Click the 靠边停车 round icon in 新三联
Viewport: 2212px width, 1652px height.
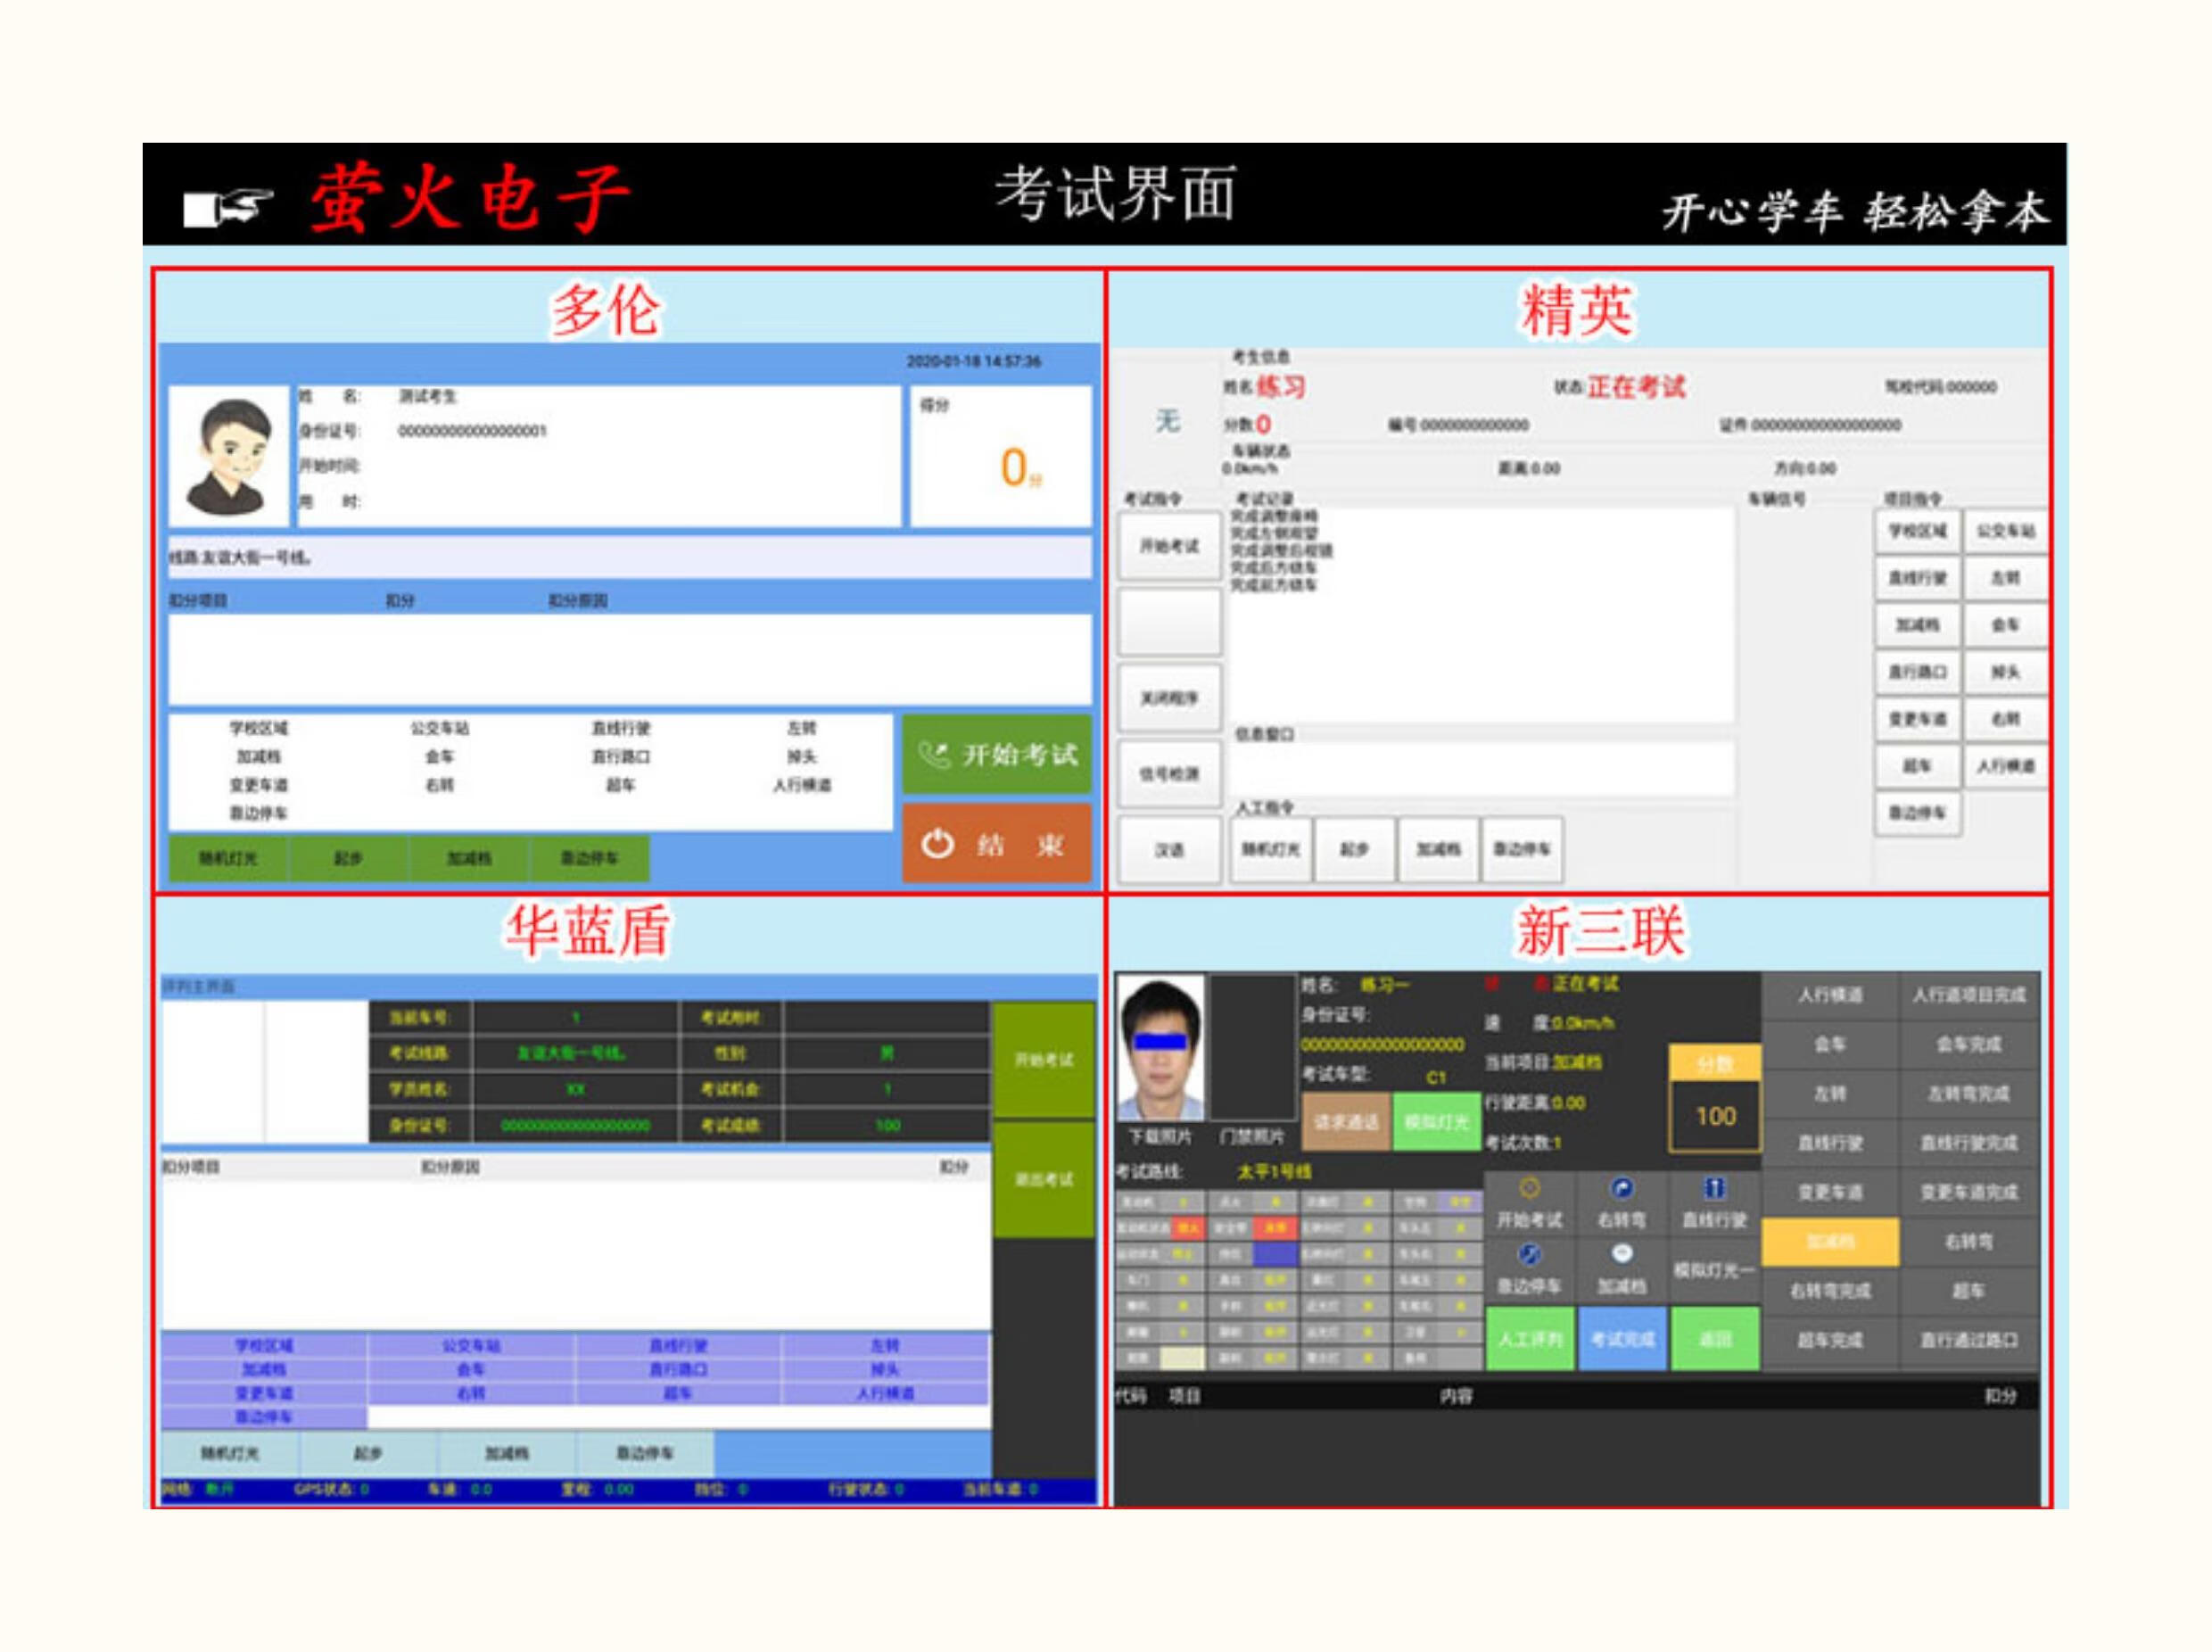[1529, 1255]
